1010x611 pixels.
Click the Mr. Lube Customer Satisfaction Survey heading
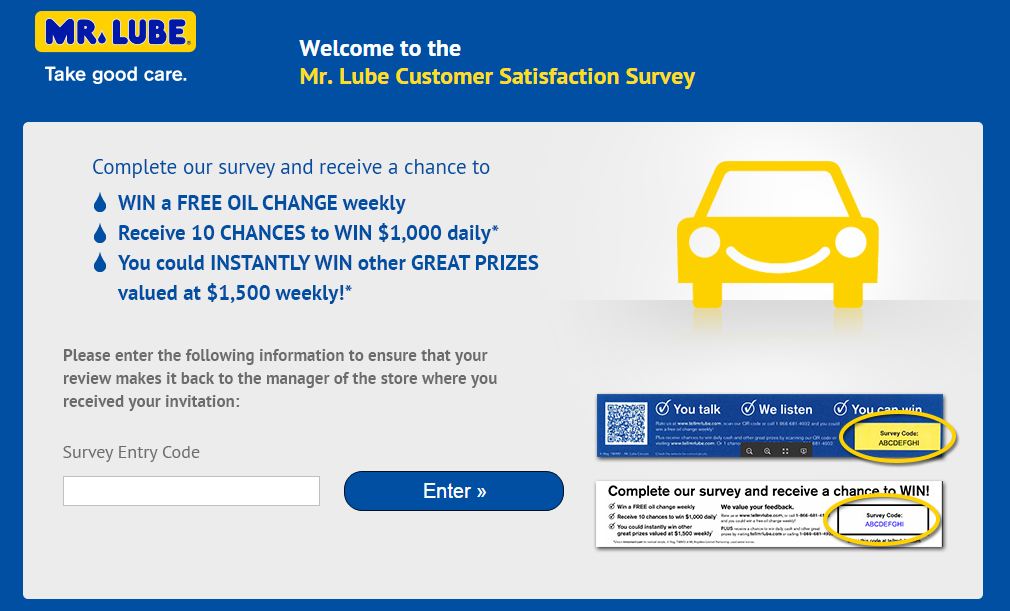tap(497, 77)
